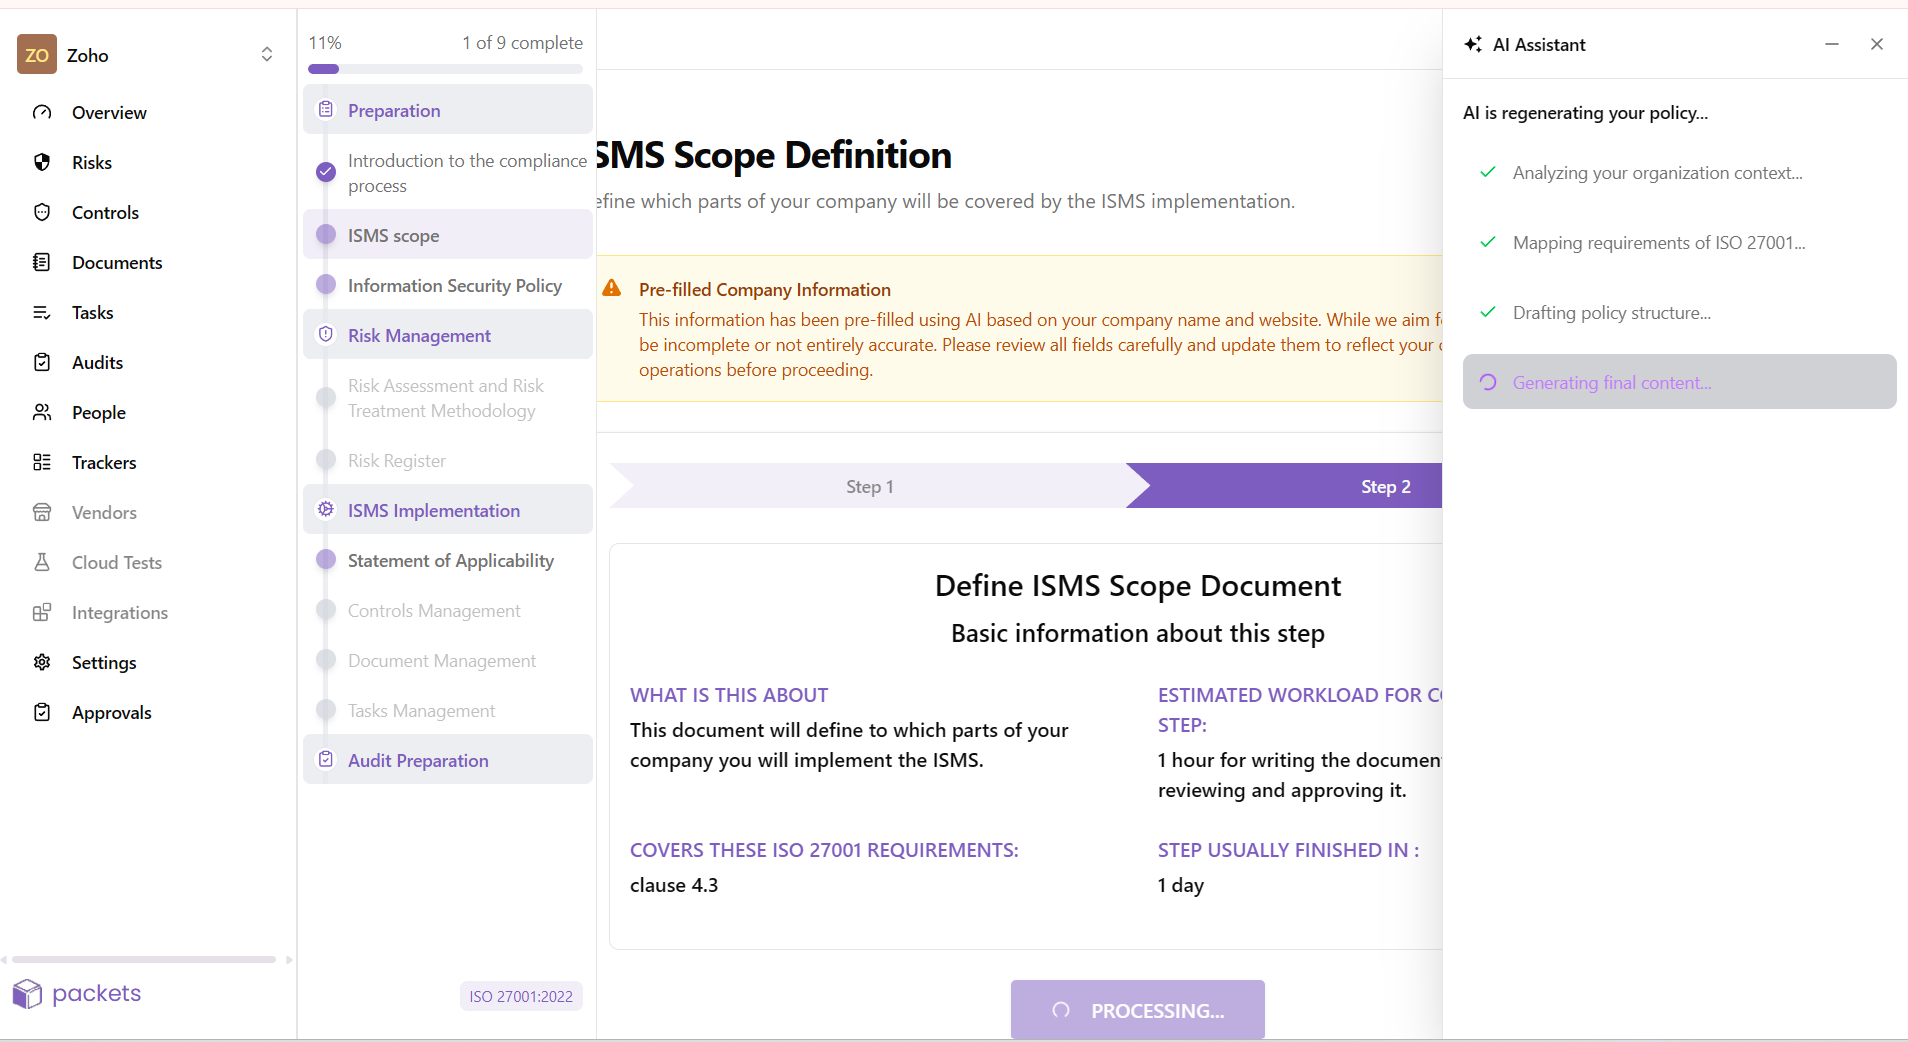
Task: Click the ISO 27001:2022 badge
Action: click(x=521, y=996)
